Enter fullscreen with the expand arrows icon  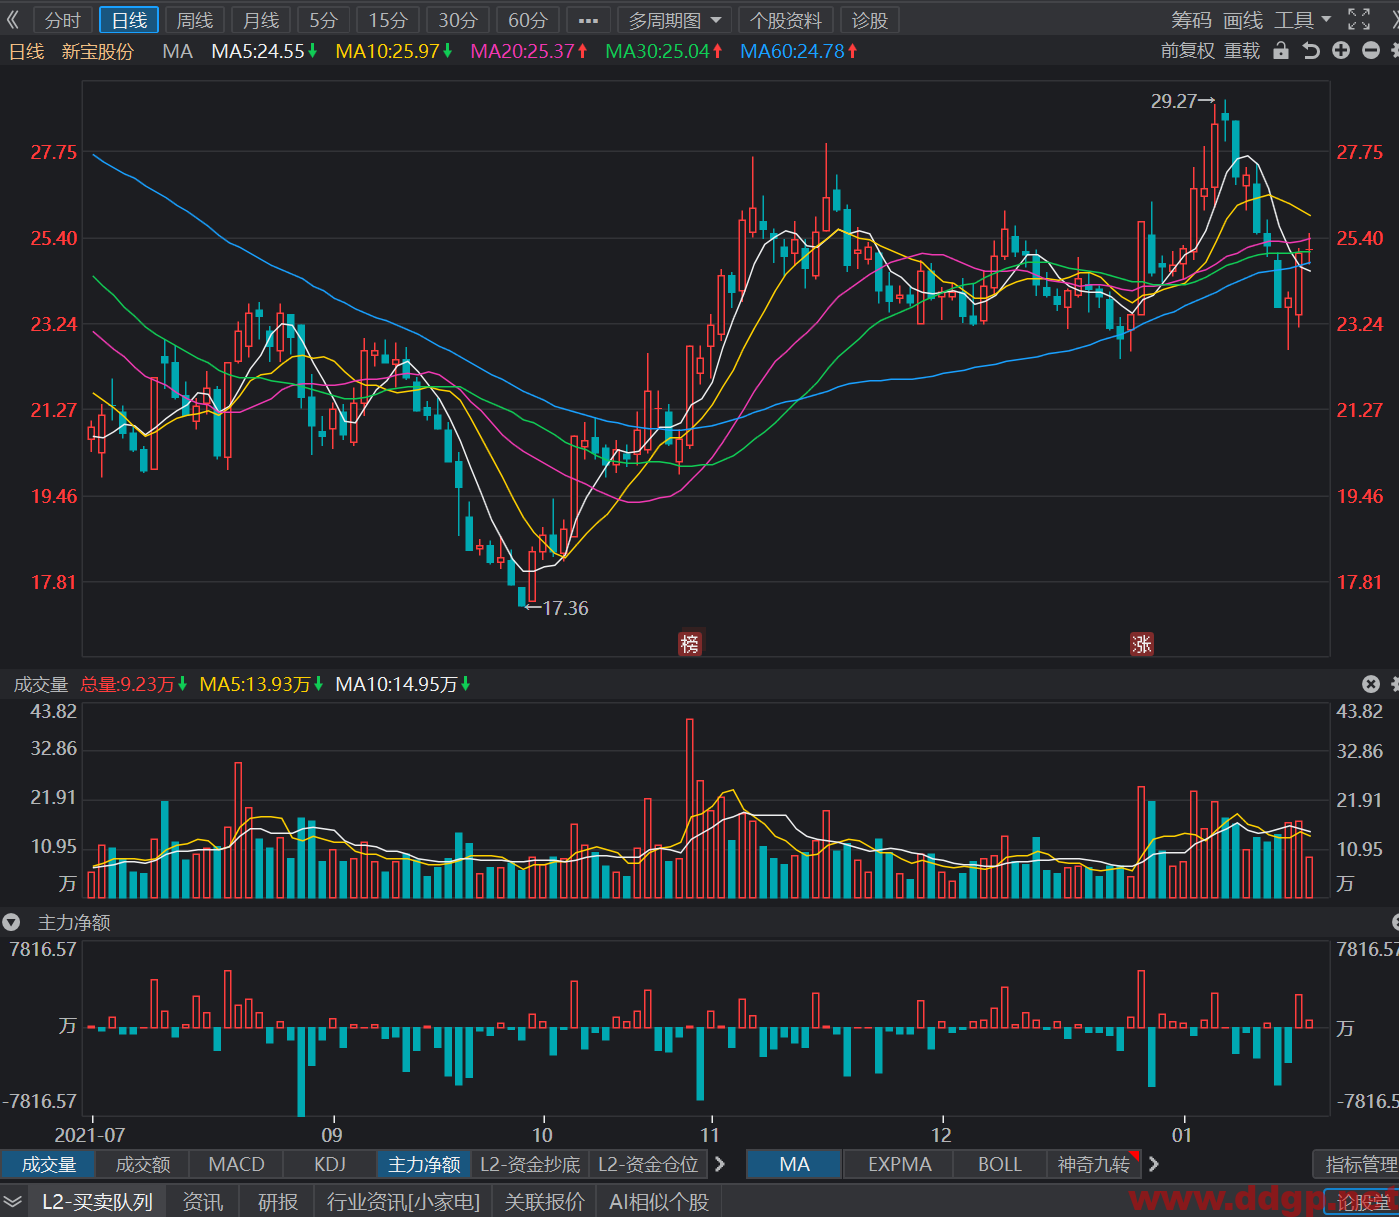coord(1359,19)
